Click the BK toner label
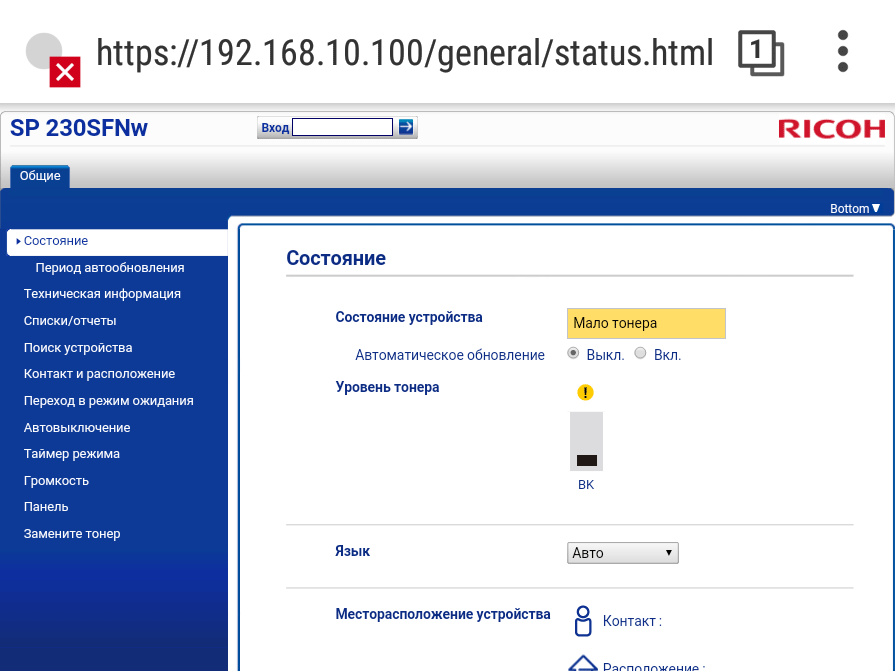 coord(586,485)
